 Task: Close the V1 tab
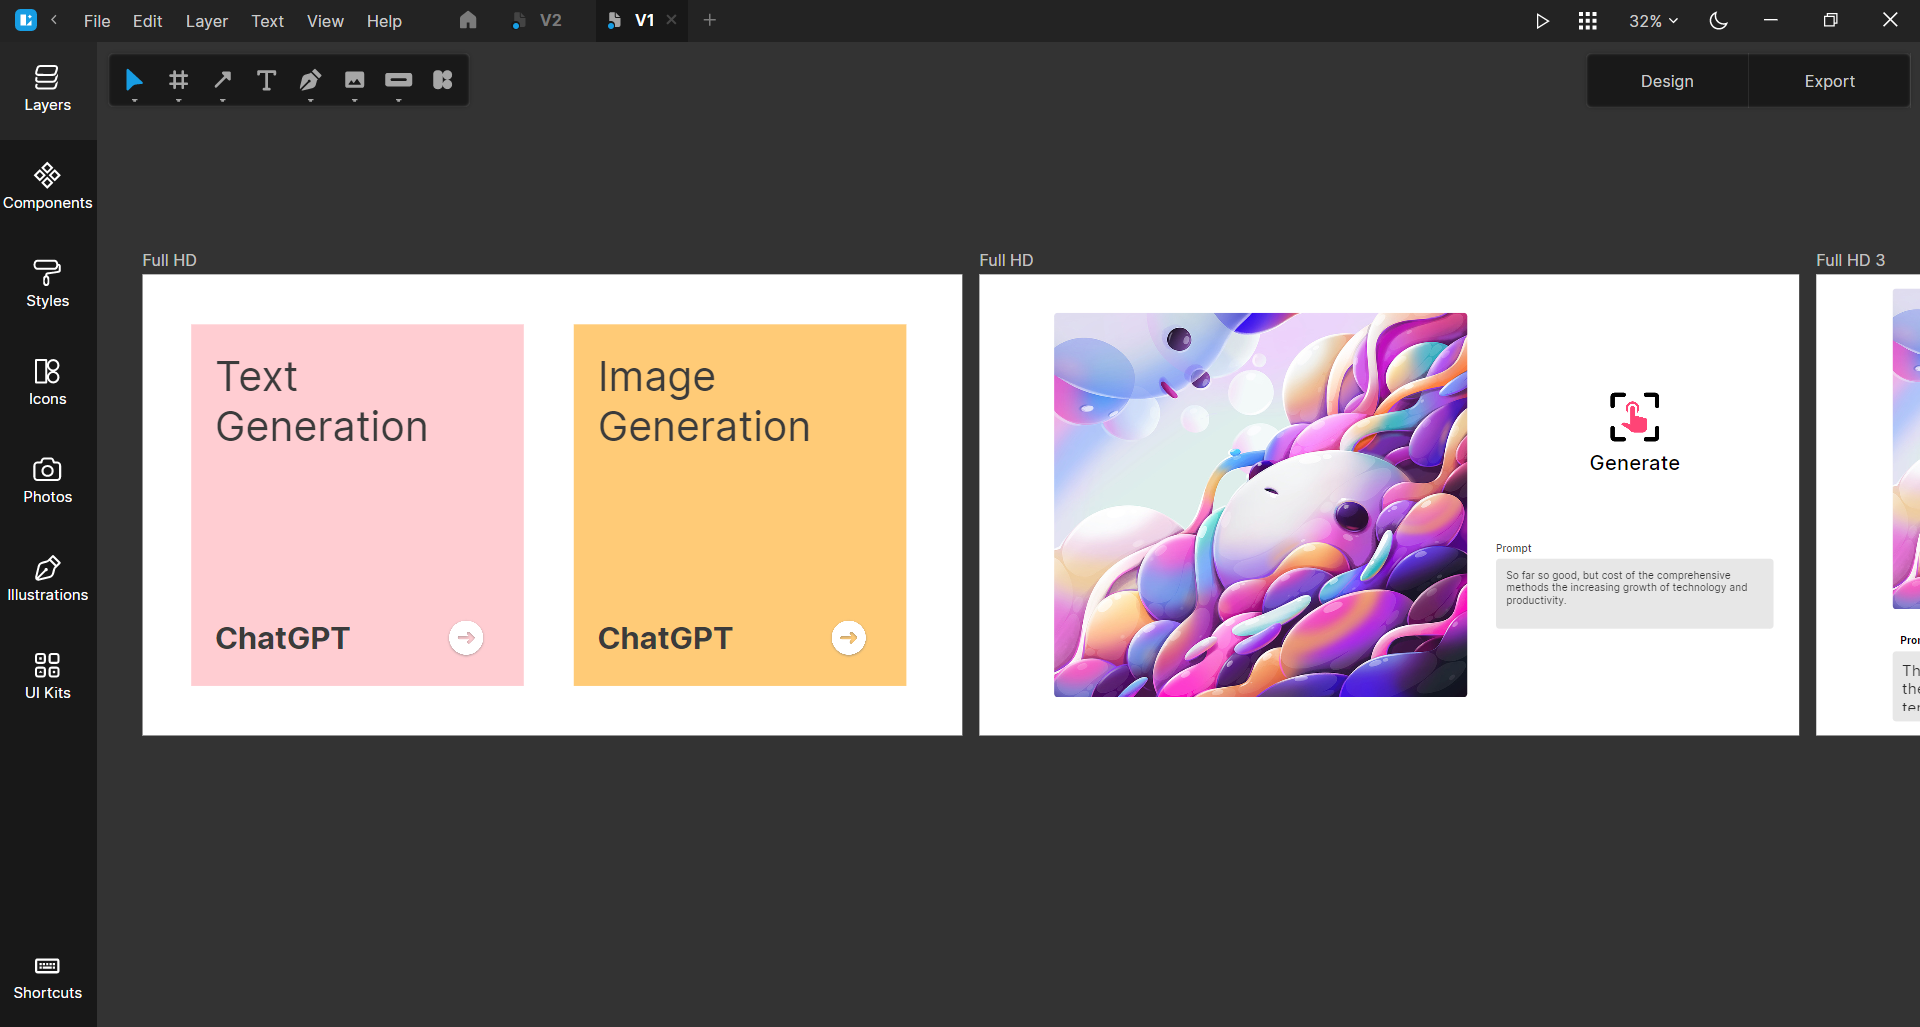671,20
